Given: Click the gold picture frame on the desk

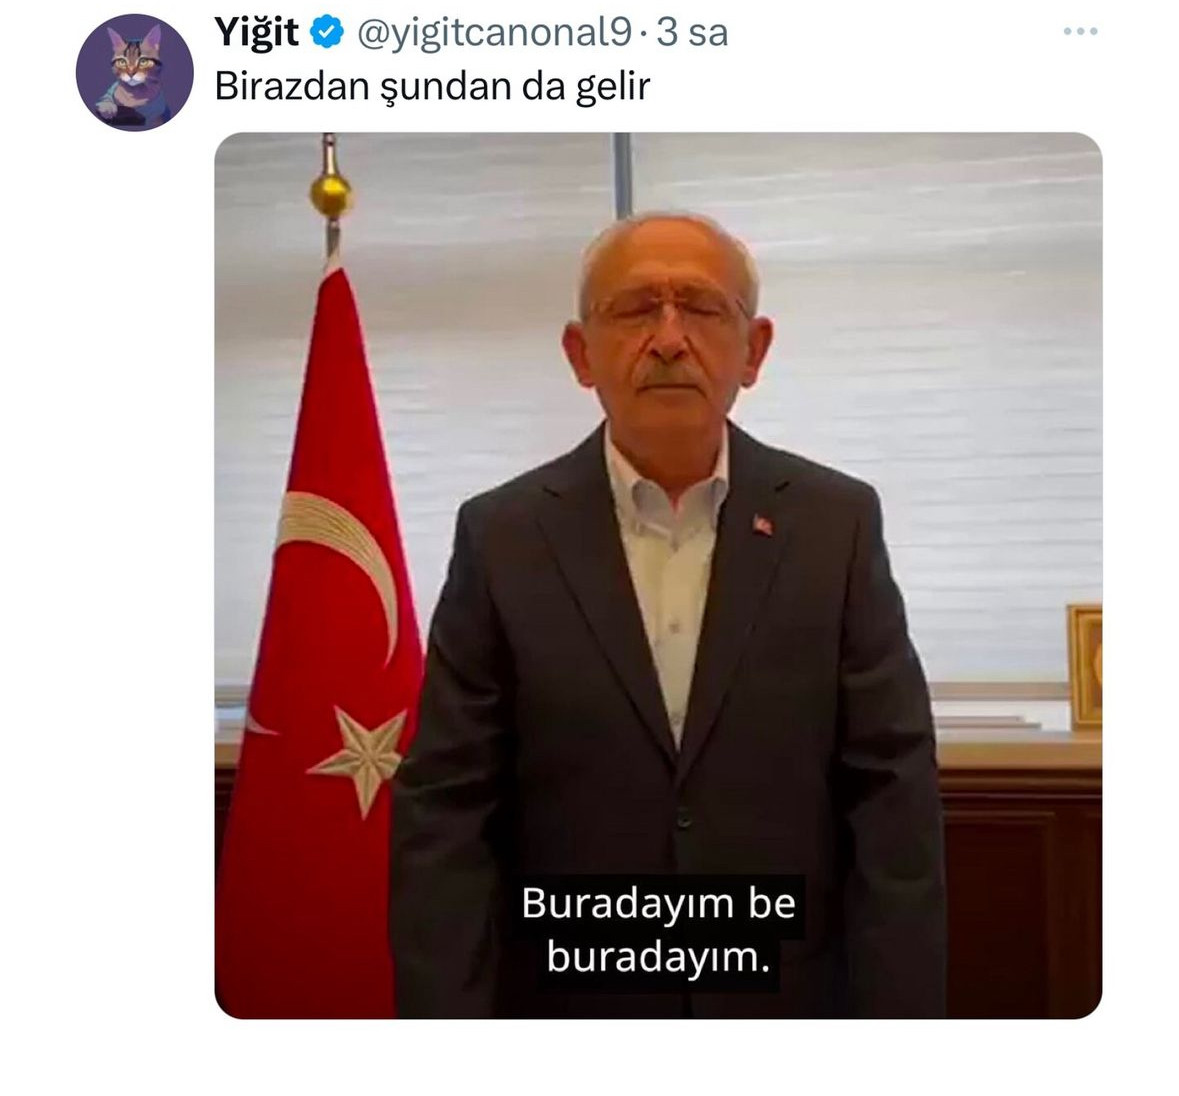Looking at the screenshot, I should pyautogui.click(x=1085, y=666).
